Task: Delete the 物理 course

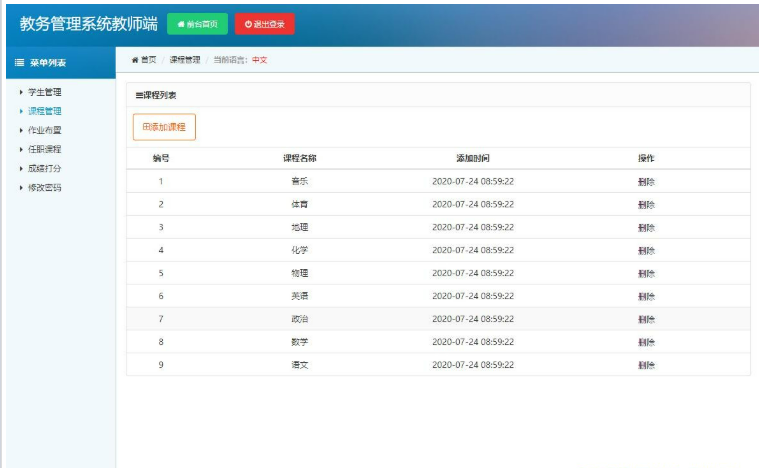Action: pyautogui.click(x=646, y=273)
